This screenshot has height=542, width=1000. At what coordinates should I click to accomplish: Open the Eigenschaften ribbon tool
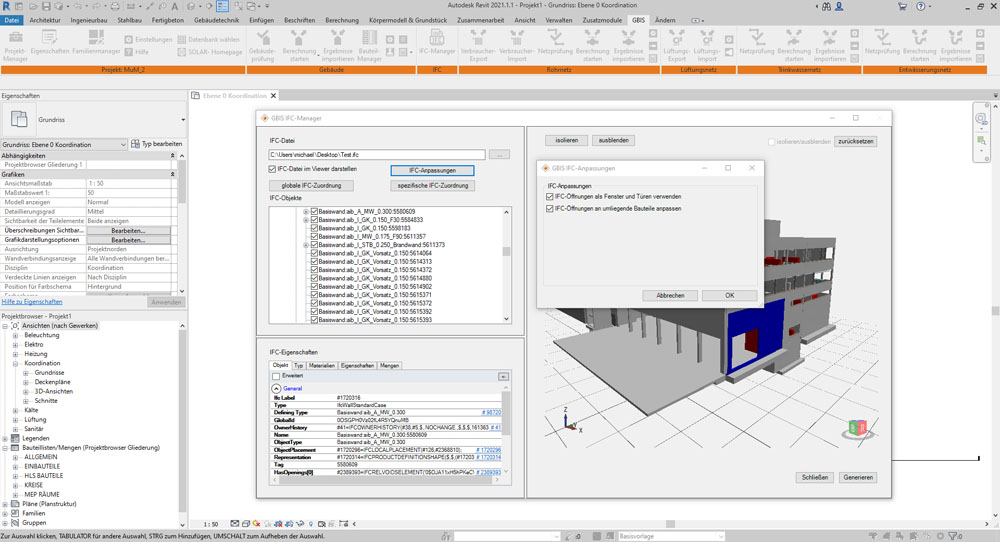[x=50, y=42]
